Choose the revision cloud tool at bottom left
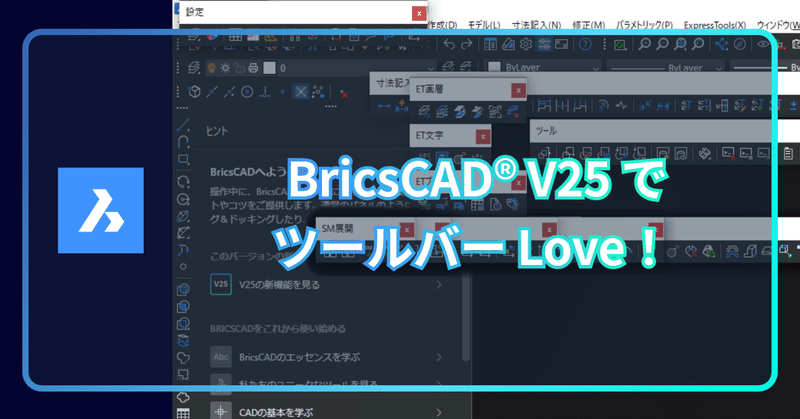 (x=183, y=397)
